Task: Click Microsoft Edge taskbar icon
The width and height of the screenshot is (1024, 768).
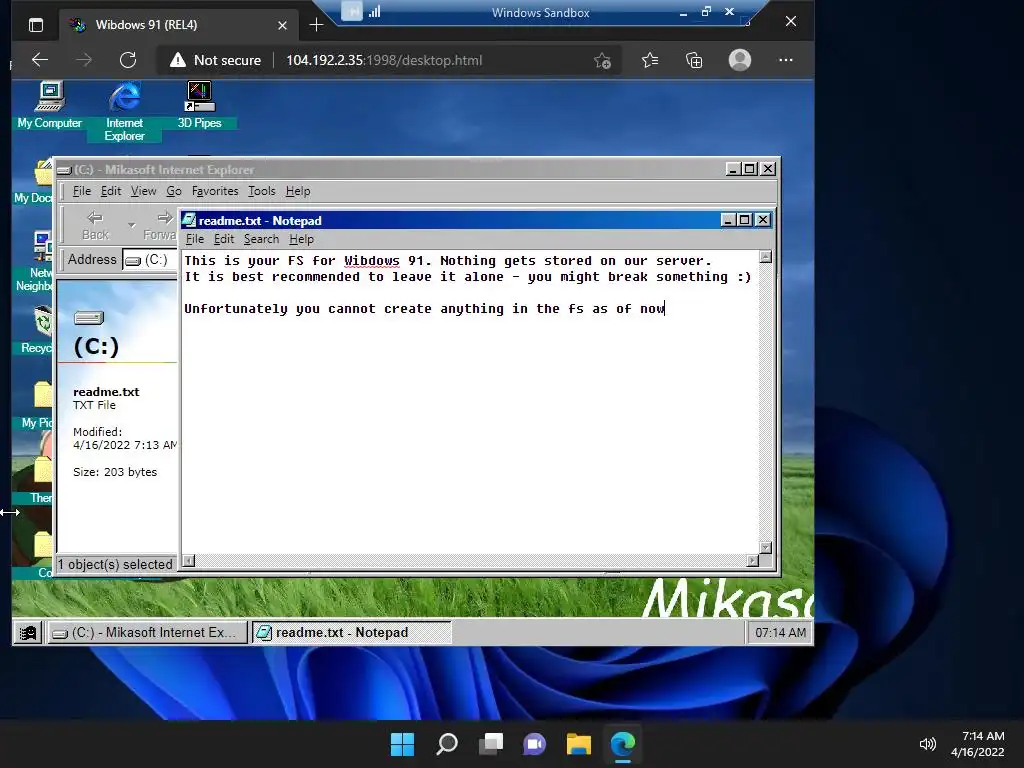Action: click(622, 744)
